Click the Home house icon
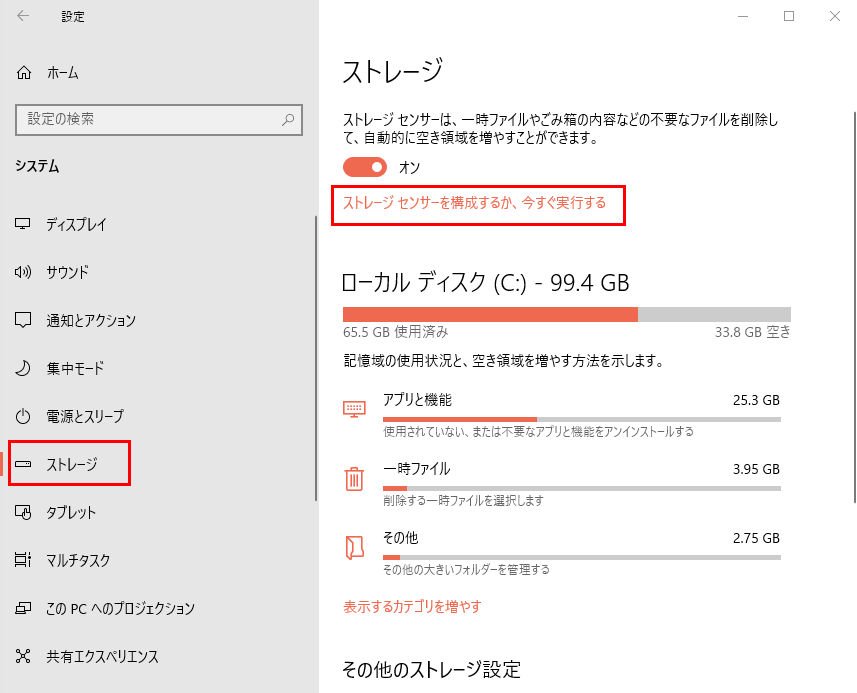The width and height of the screenshot is (857, 693). 24,73
